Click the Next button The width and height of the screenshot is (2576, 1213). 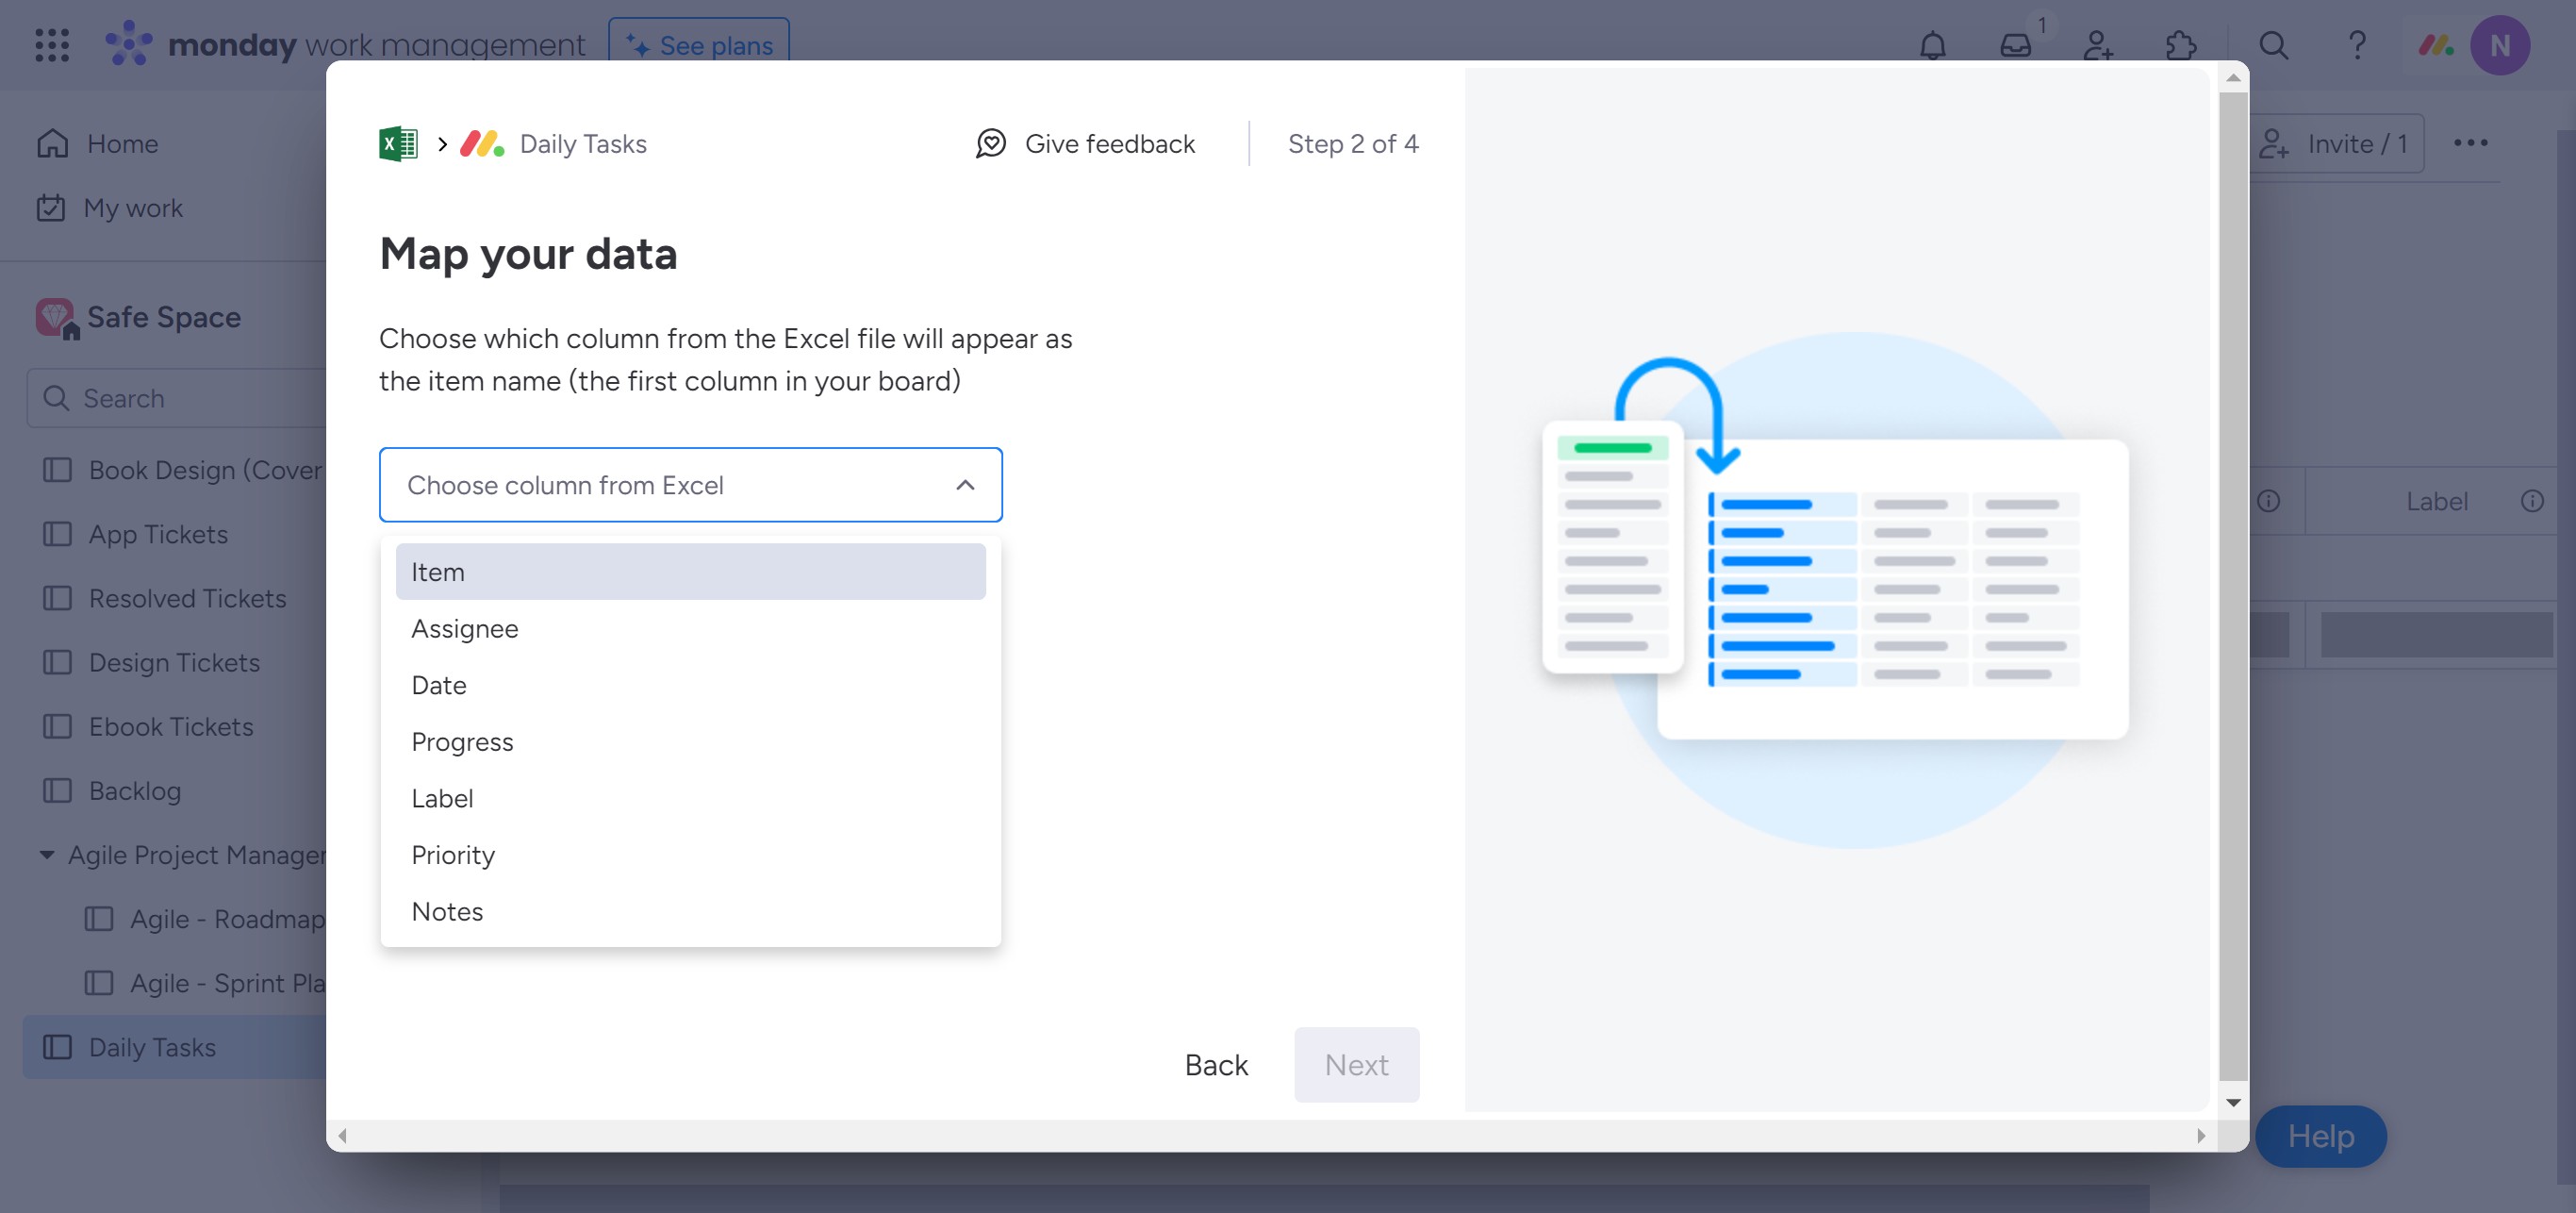click(x=1356, y=1065)
